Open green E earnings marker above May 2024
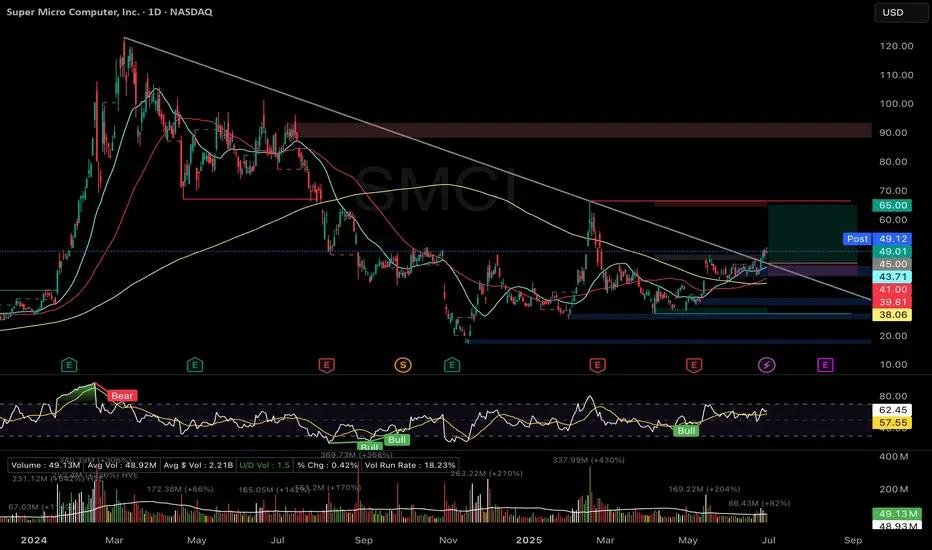The image size is (932, 550). click(x=195, y=364)
